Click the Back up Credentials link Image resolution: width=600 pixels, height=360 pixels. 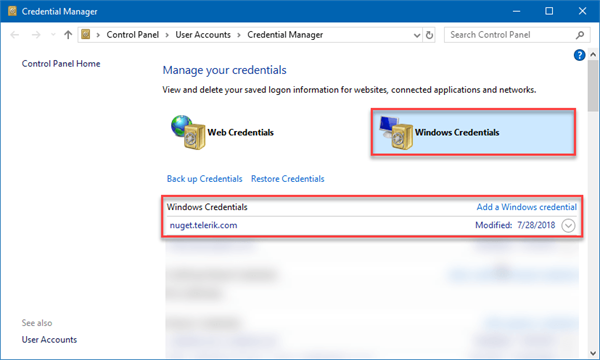coord(204,179)
